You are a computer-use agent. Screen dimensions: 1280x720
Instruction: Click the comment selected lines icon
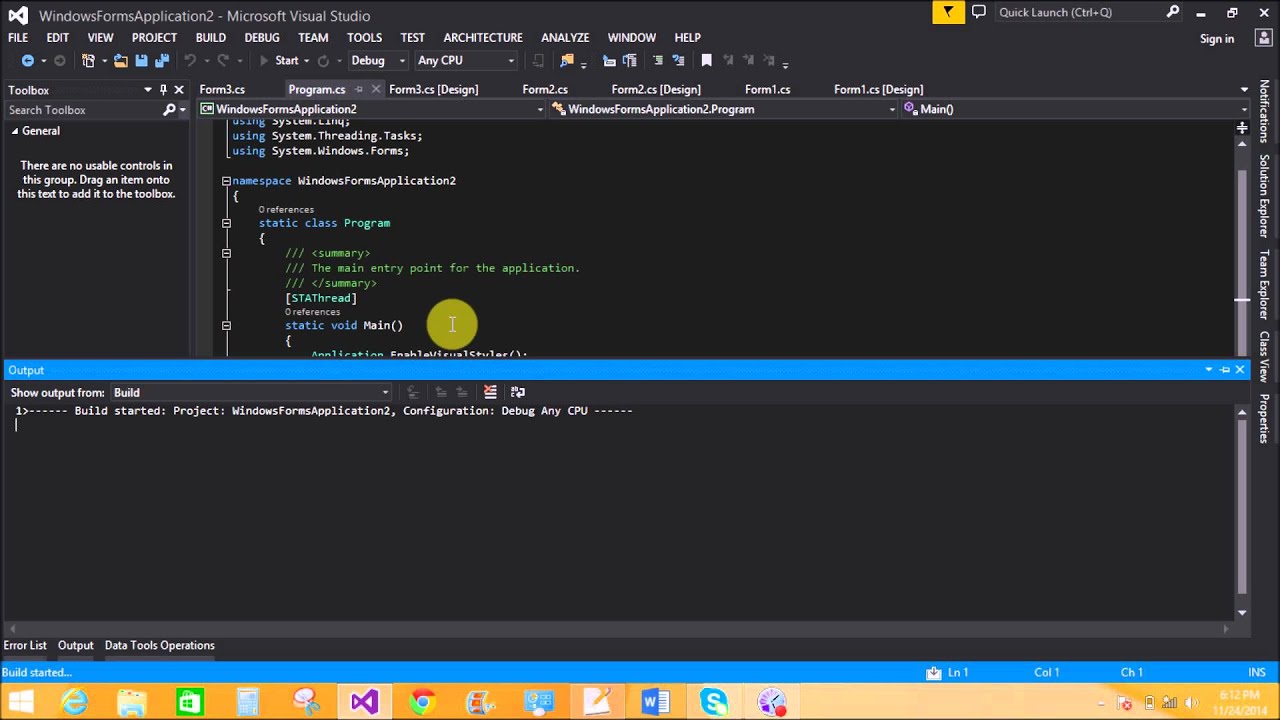659,61
